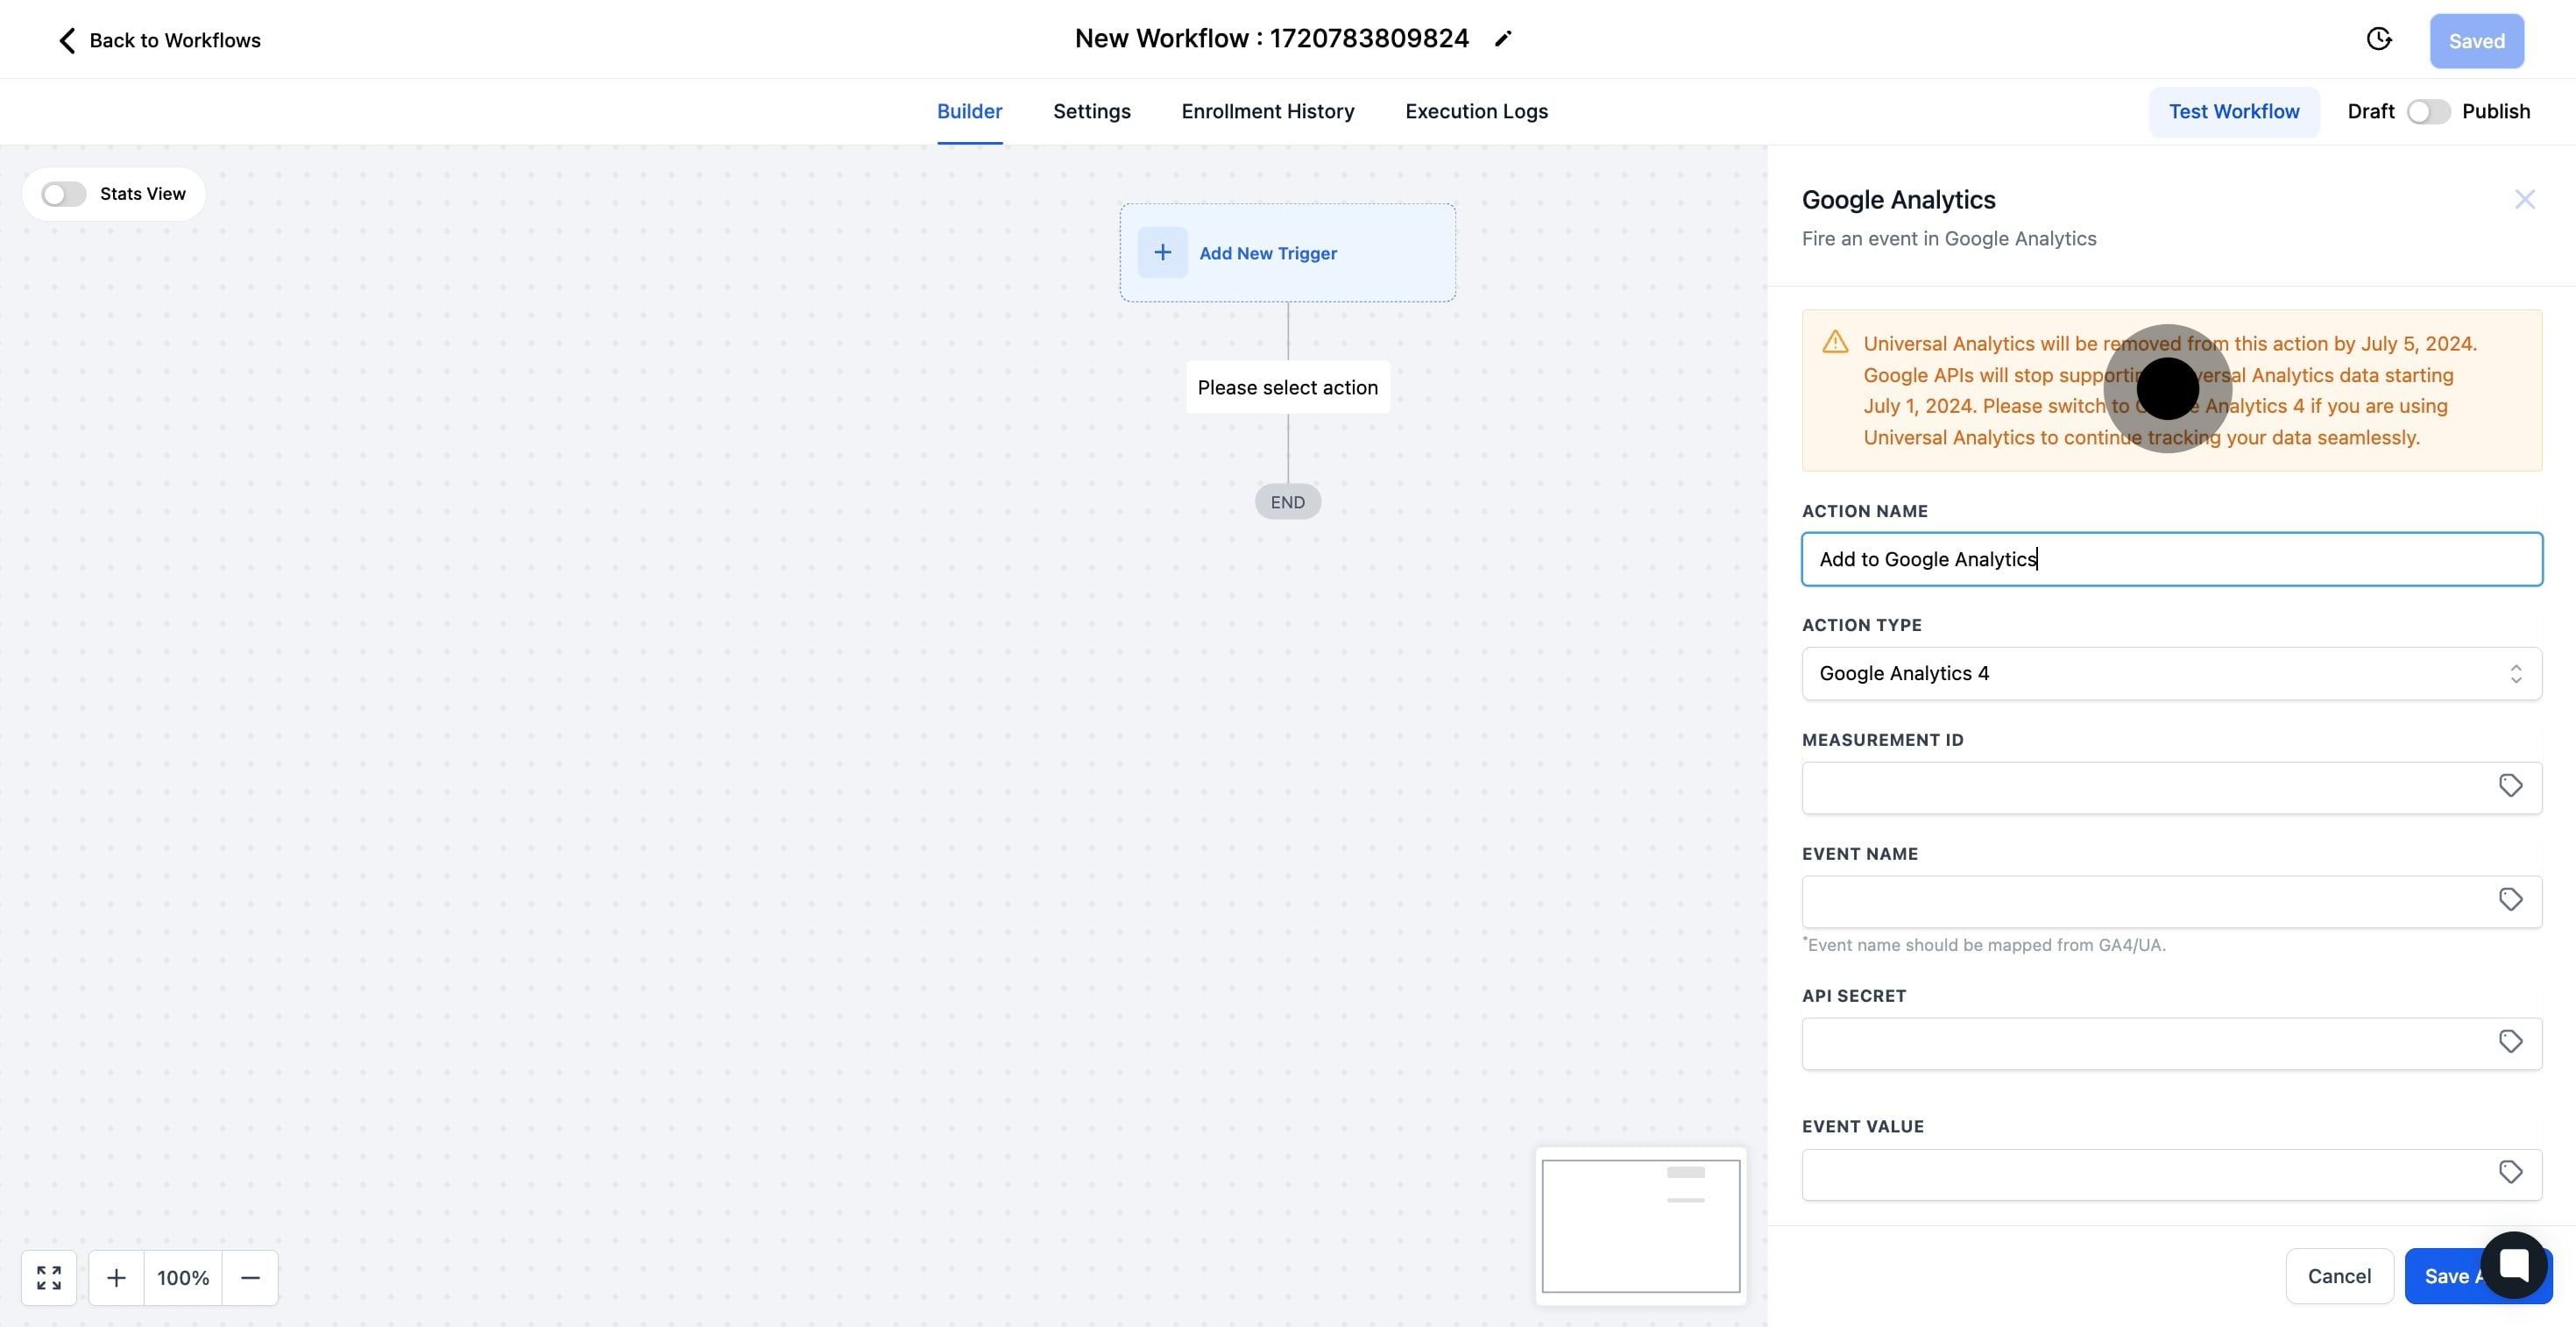
Task: Toggle the Stats View switch
Action: (64, 194)
